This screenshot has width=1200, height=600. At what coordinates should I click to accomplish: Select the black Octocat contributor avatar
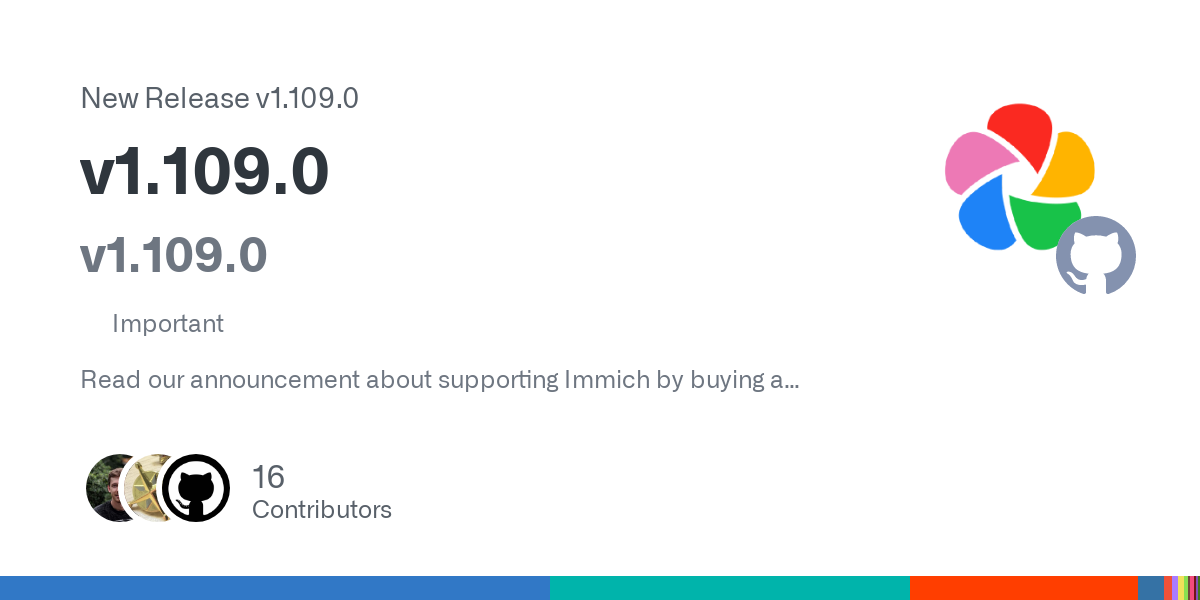(196, 488)
